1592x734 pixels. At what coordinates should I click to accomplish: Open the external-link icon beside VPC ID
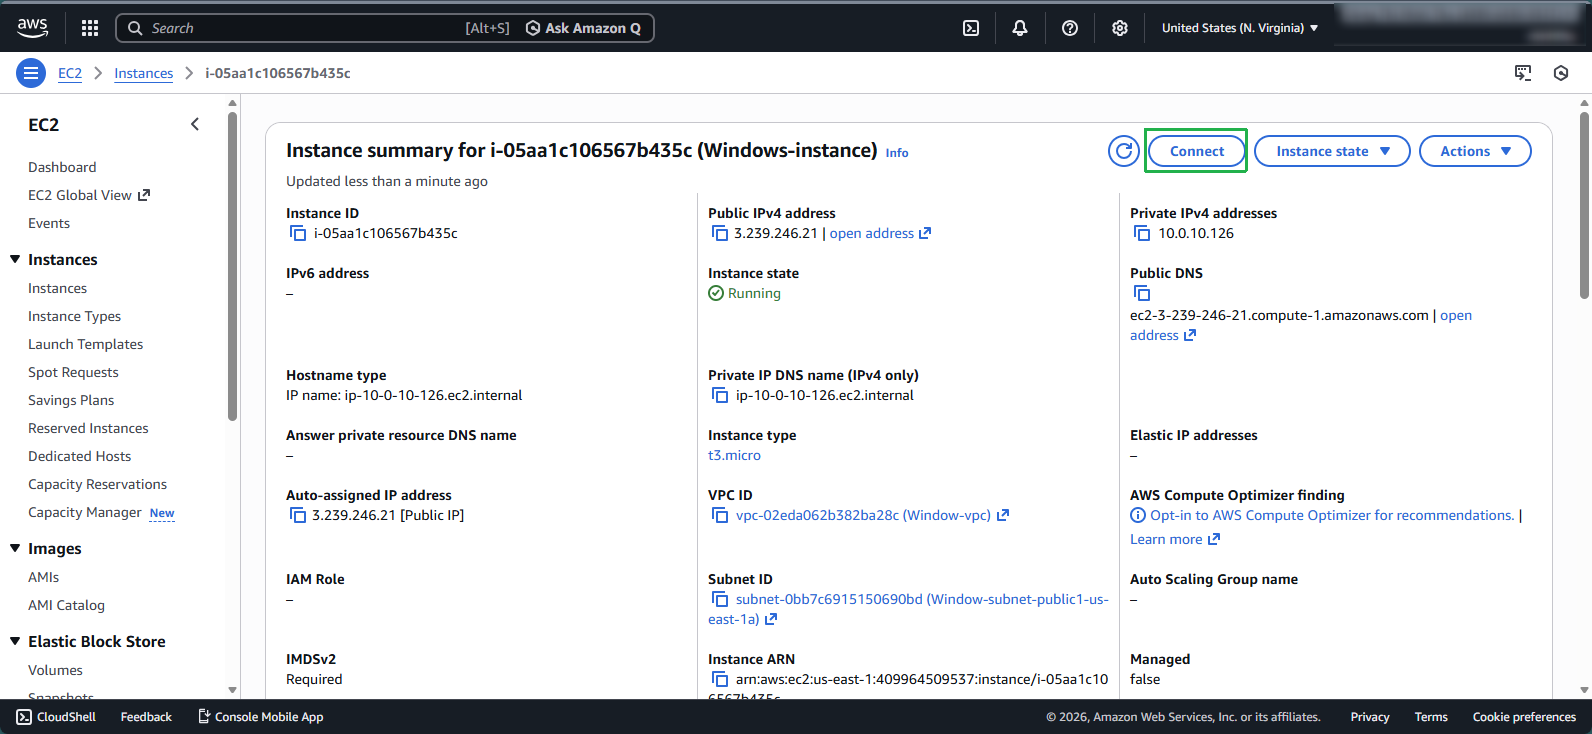tap(1003, 515)
